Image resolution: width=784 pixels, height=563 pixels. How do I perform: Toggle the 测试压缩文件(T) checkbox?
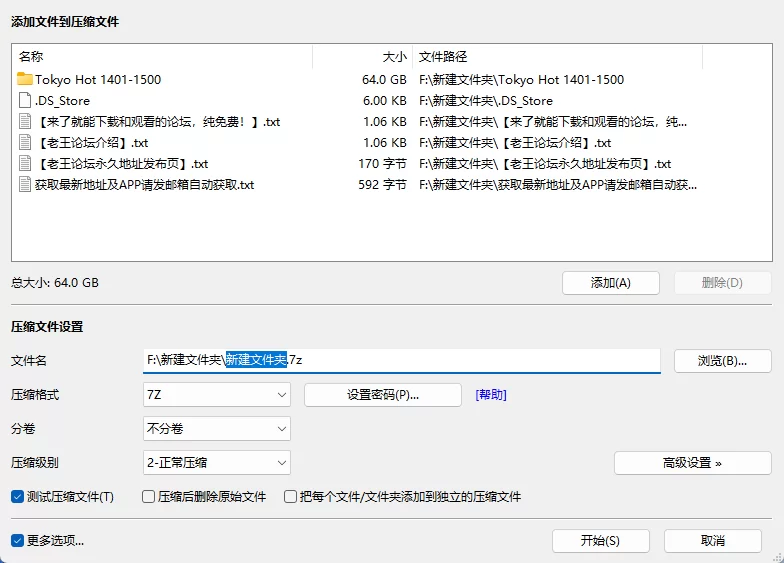click(x=18, y=496)
